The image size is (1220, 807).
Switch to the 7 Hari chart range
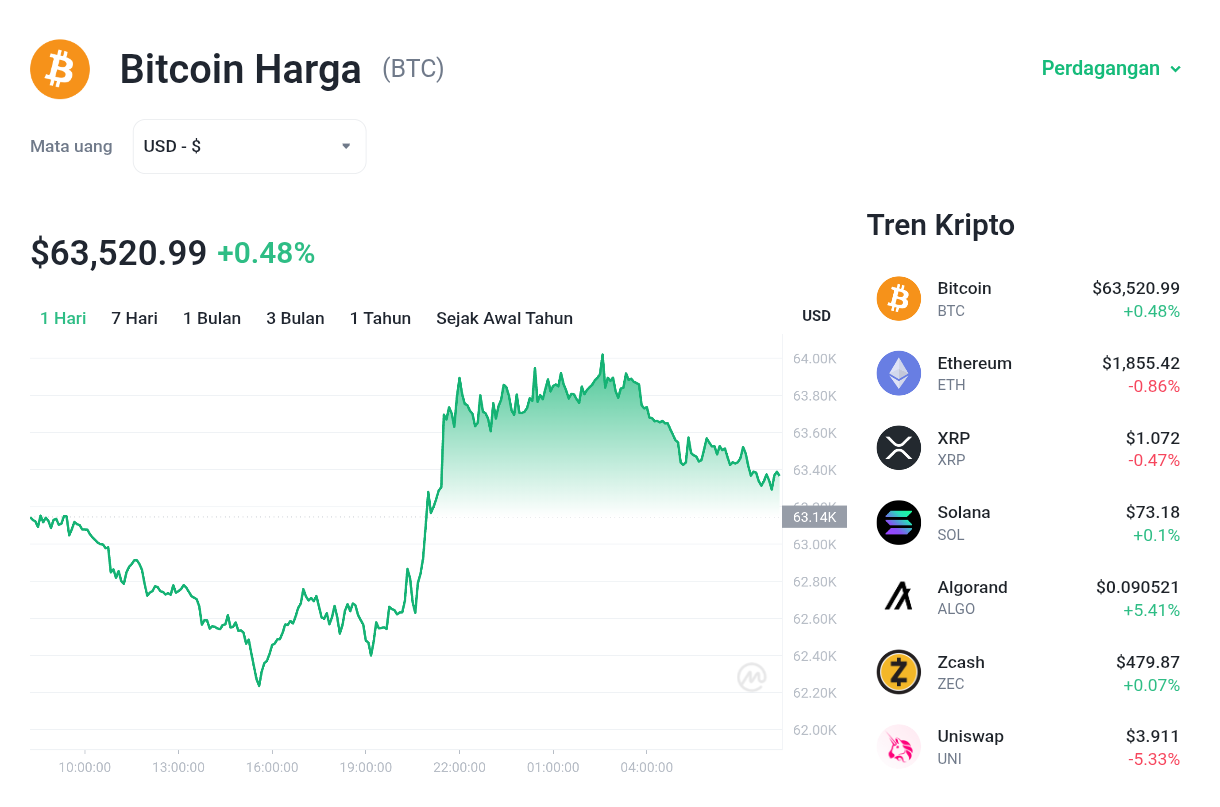[135, 318]
